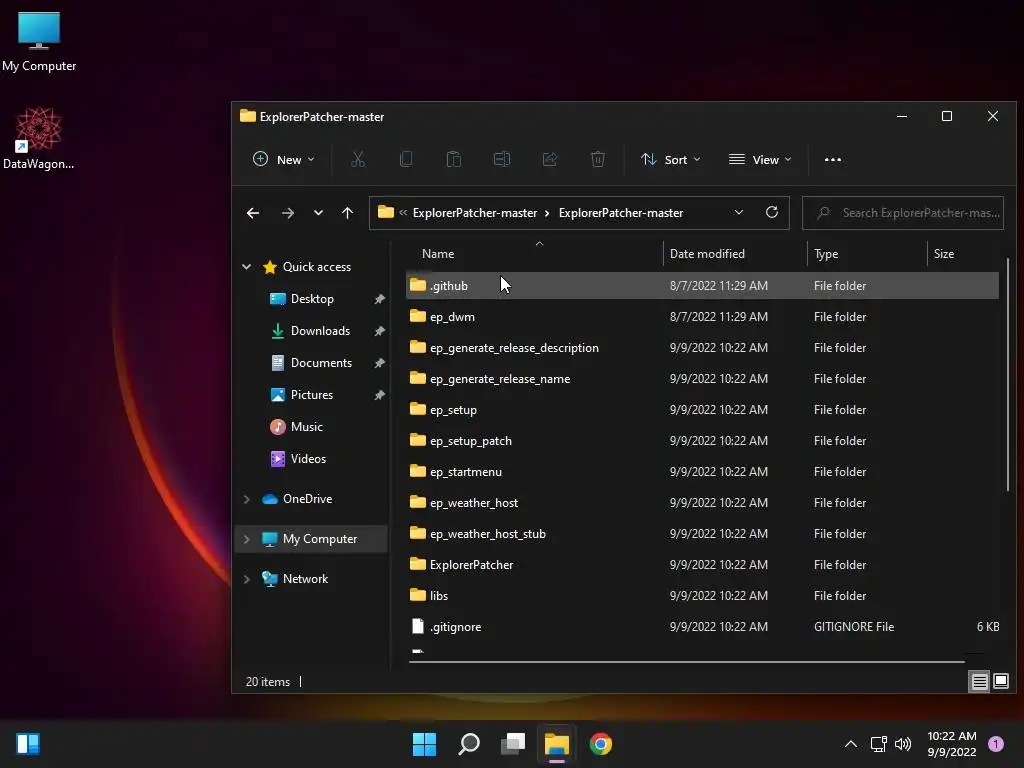Open taskbar Search magnifier
The height and width of the screenshot is (768, 1024).
click(469, 744)
